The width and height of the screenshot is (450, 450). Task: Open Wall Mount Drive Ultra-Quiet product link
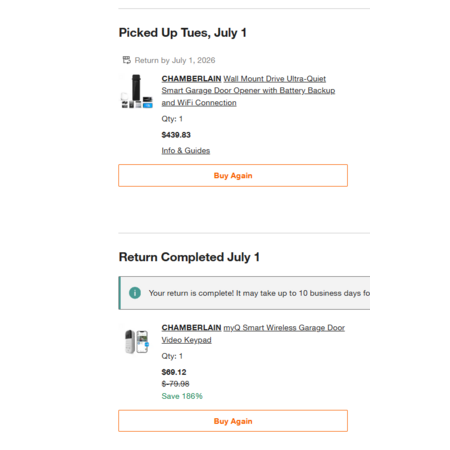pos(274,79)
